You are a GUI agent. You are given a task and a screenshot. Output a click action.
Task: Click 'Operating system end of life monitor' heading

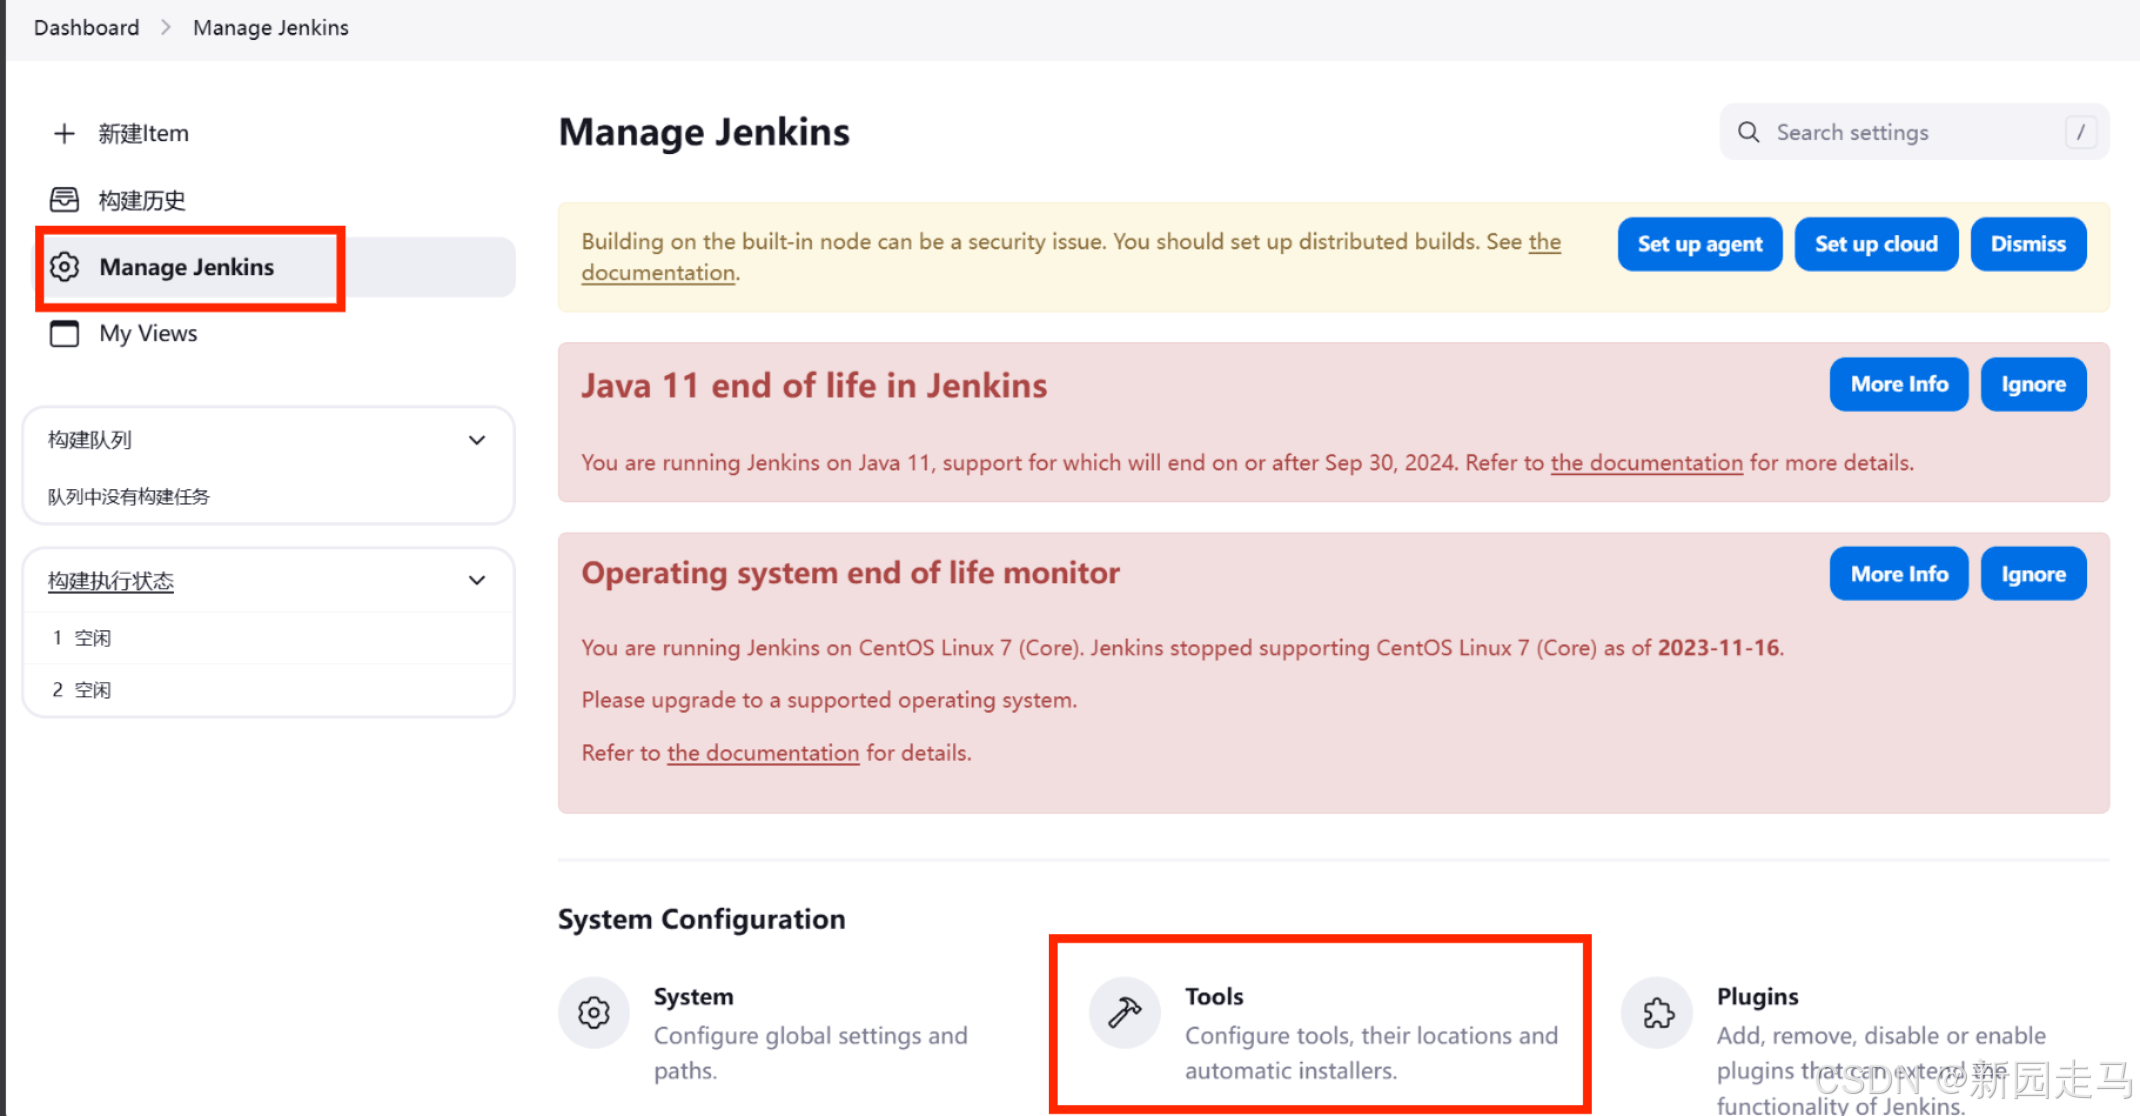(850, 573)
